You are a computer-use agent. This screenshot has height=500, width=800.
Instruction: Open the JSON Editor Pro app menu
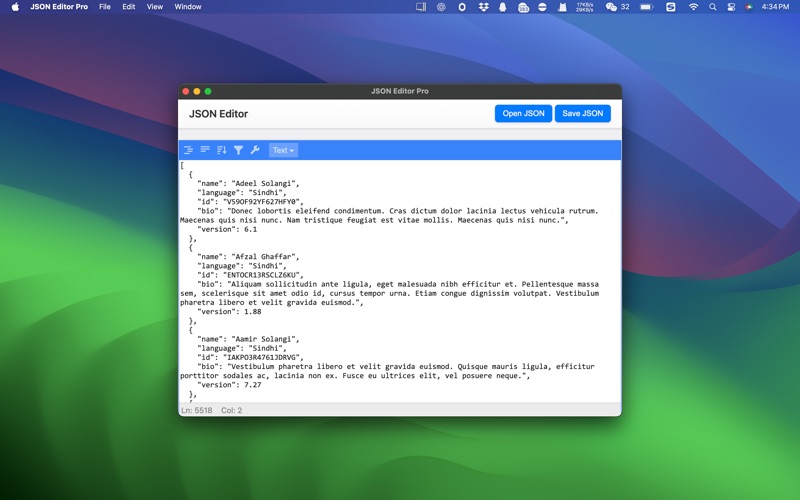[x=59, y=7]
